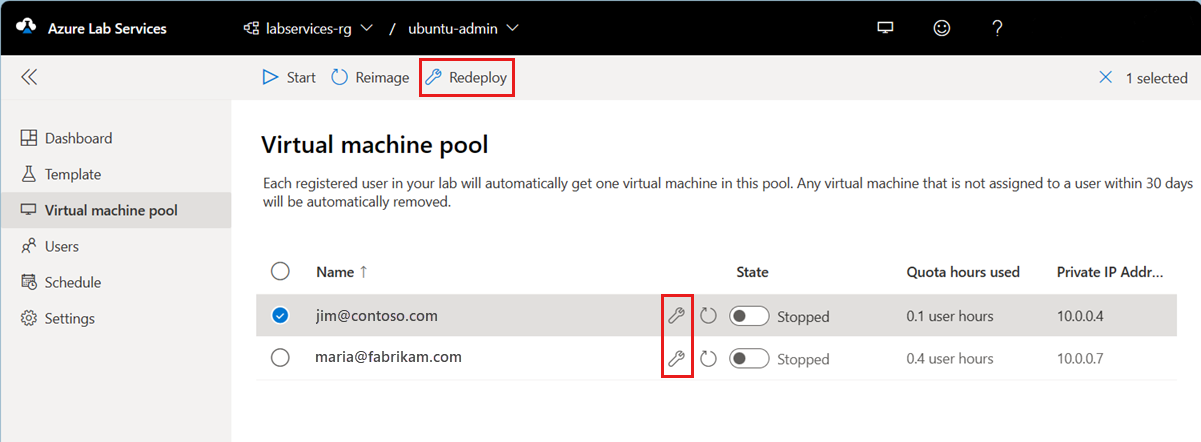The width and height of the screenshot is (1201, 442).
Task: Open the Dashboard page
Action: coord(115,138)
